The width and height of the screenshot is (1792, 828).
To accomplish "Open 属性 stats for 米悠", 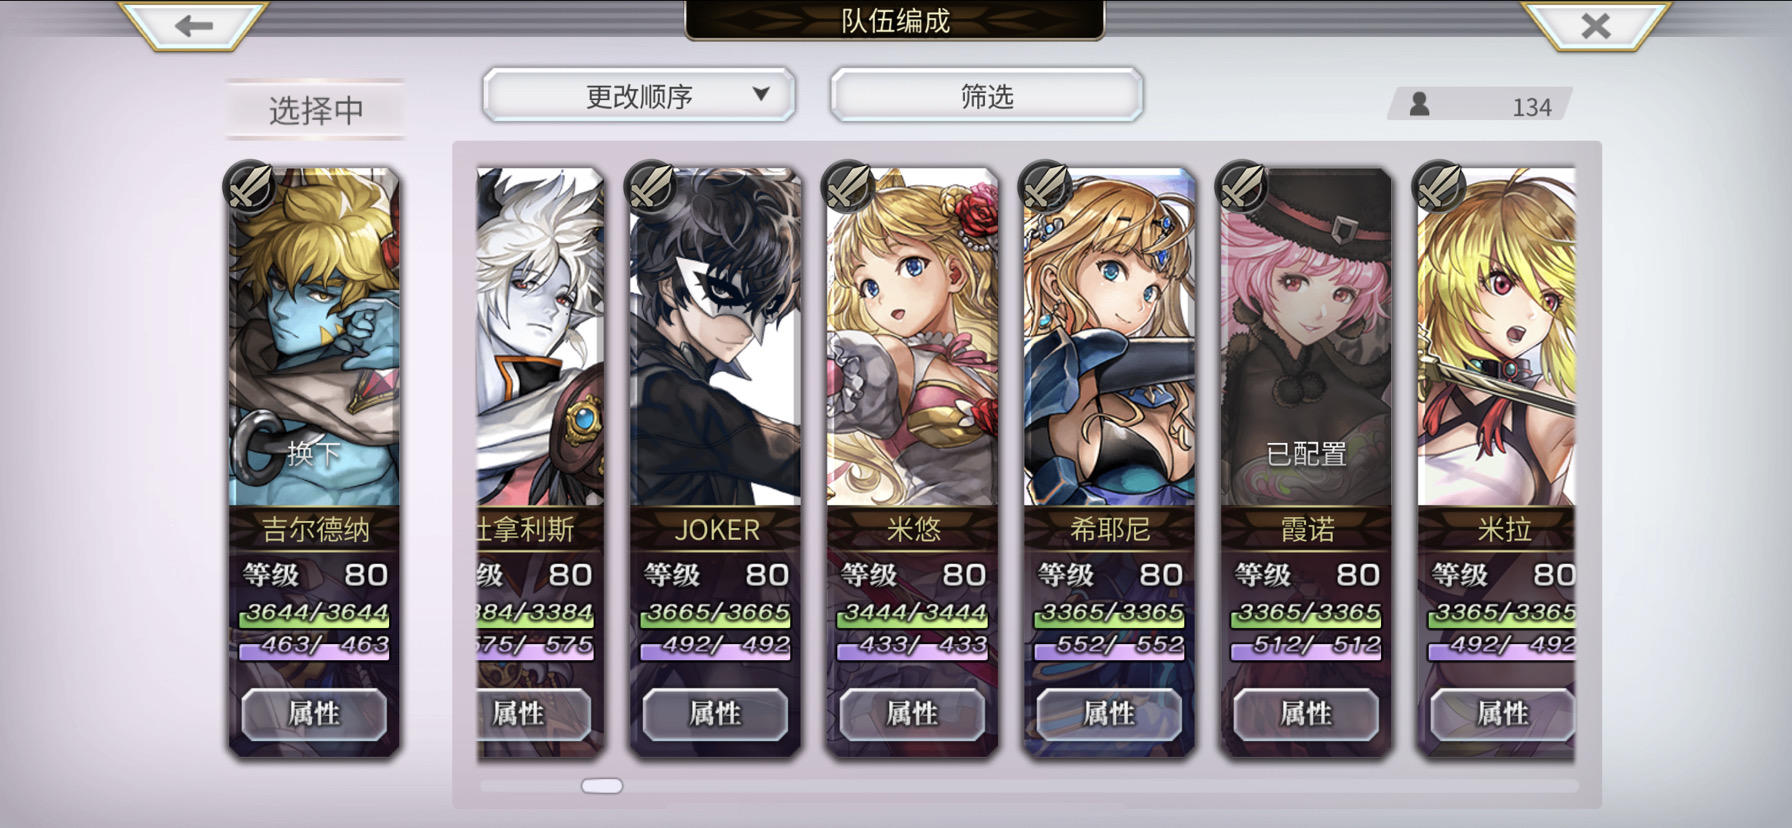I will 912,714.
